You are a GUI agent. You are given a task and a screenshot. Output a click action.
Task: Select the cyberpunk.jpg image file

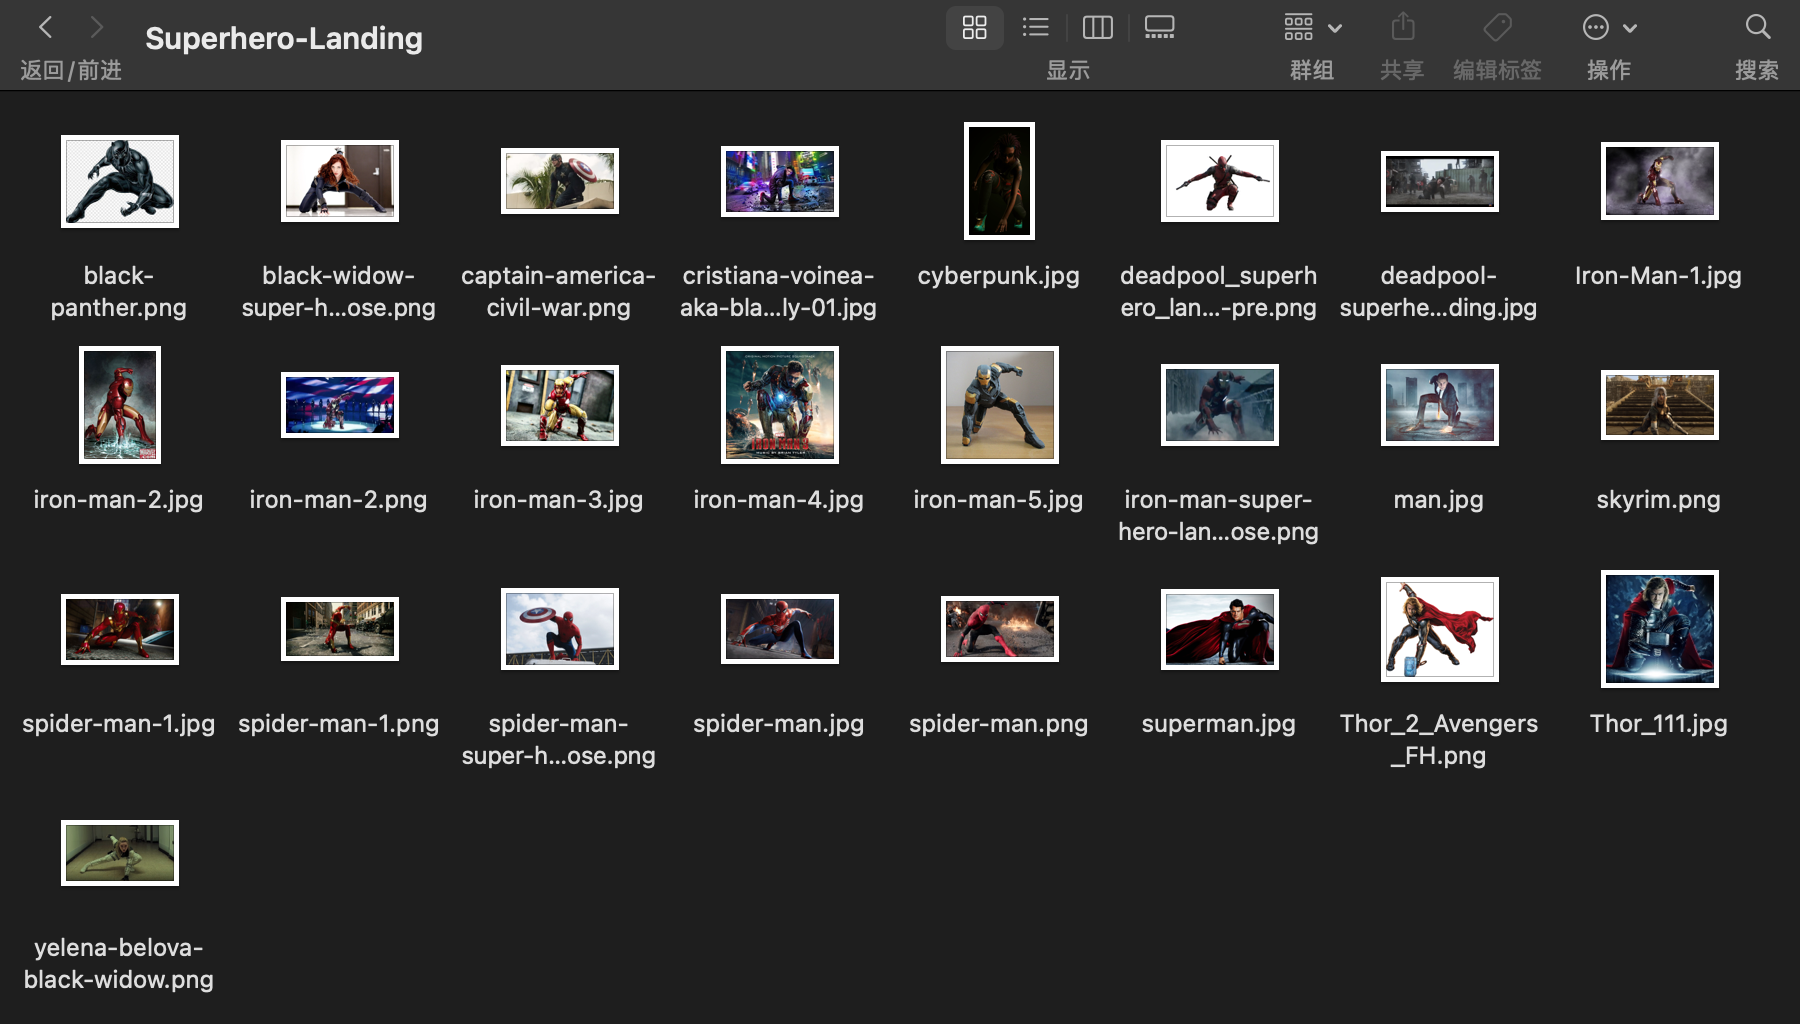click(x=999, y=181)
